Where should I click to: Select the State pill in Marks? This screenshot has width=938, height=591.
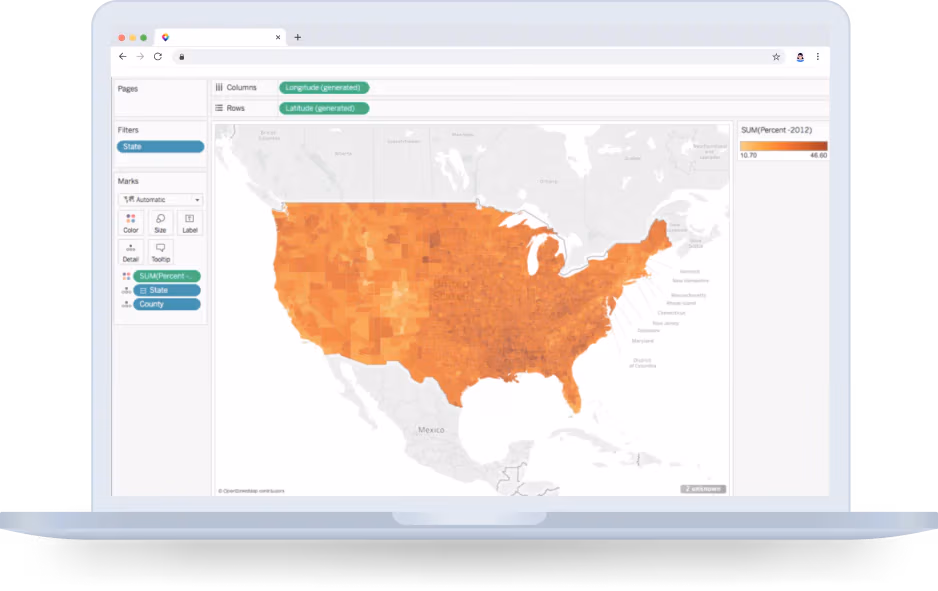tap(167, 290)
